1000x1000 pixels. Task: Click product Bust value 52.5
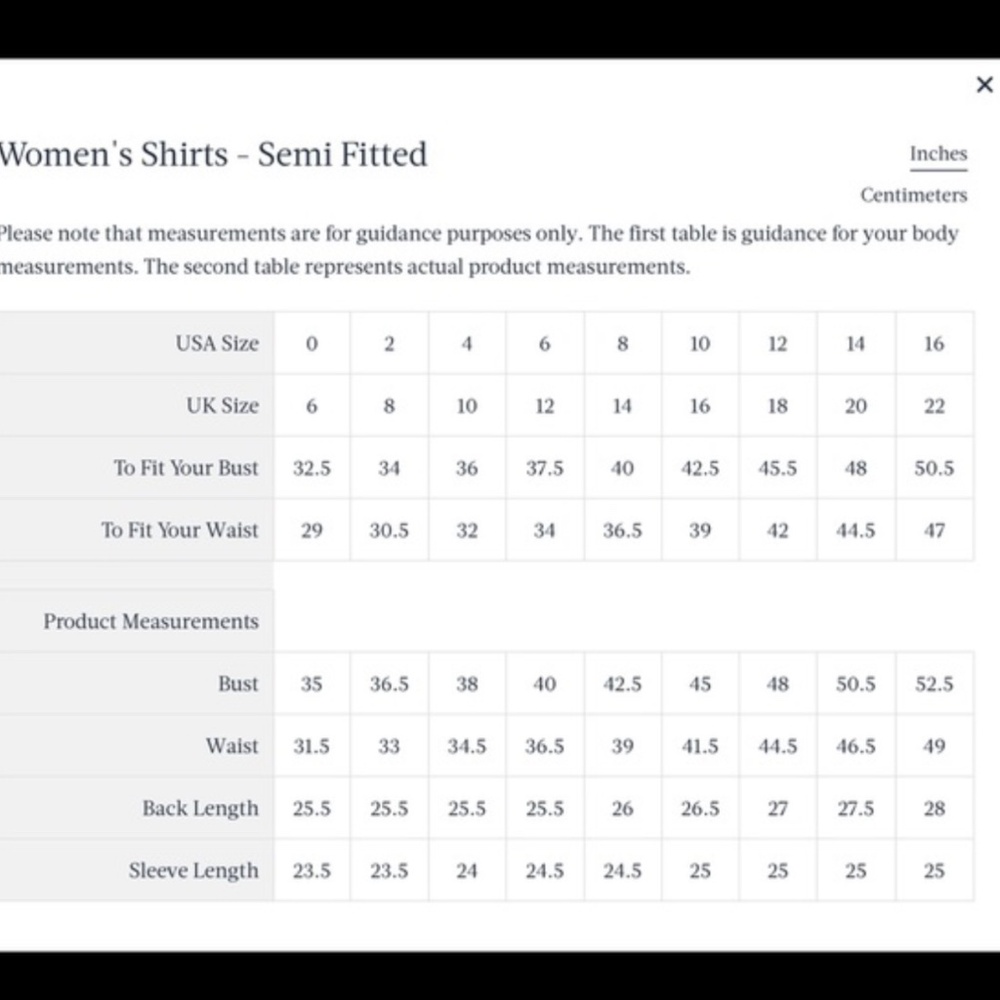(934, 684)
